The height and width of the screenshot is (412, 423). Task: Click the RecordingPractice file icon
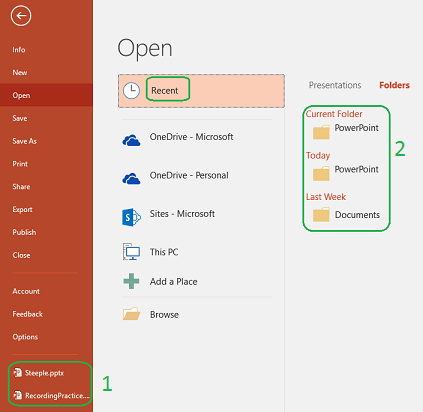17,395
